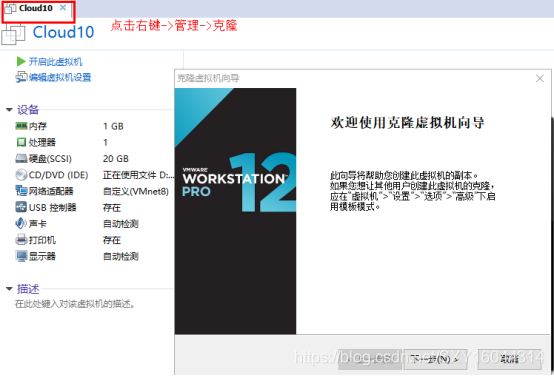
Task: Select the 声卡 device label
Action: (x=38, y=224)
